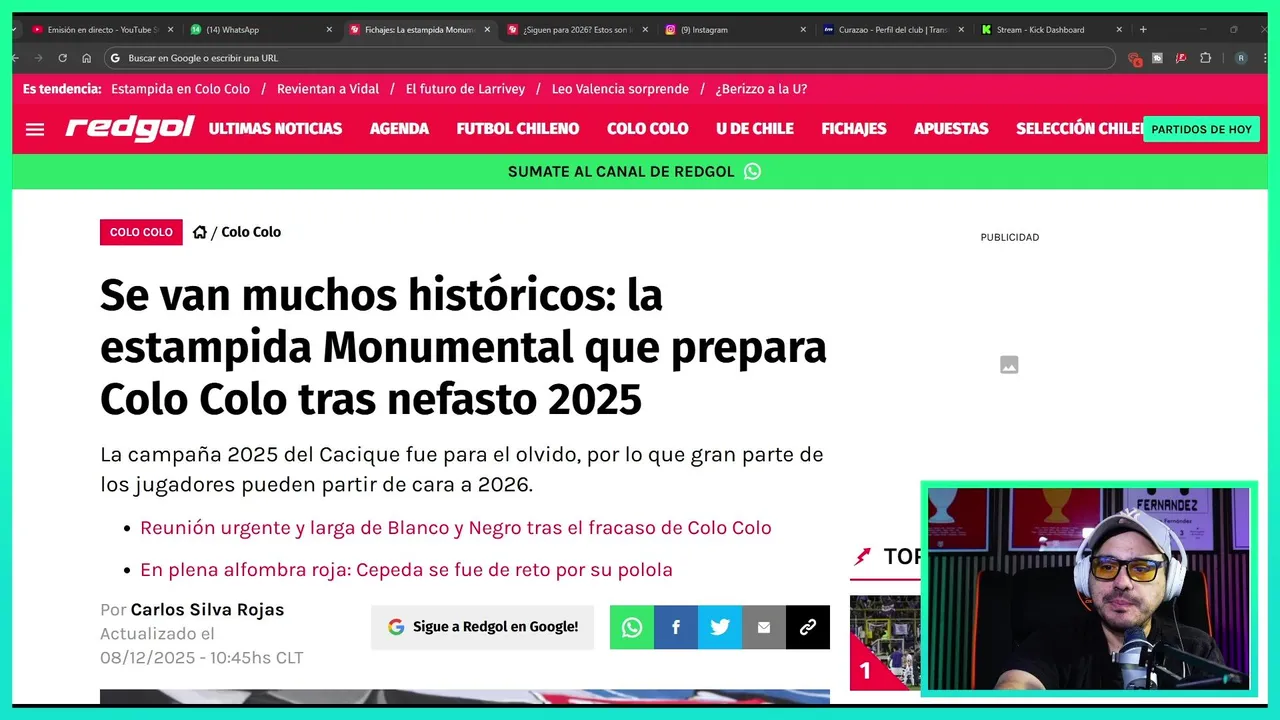1280x720 pixels.
Task: Reload the page with the refresh icon
Action: [62, 58]
